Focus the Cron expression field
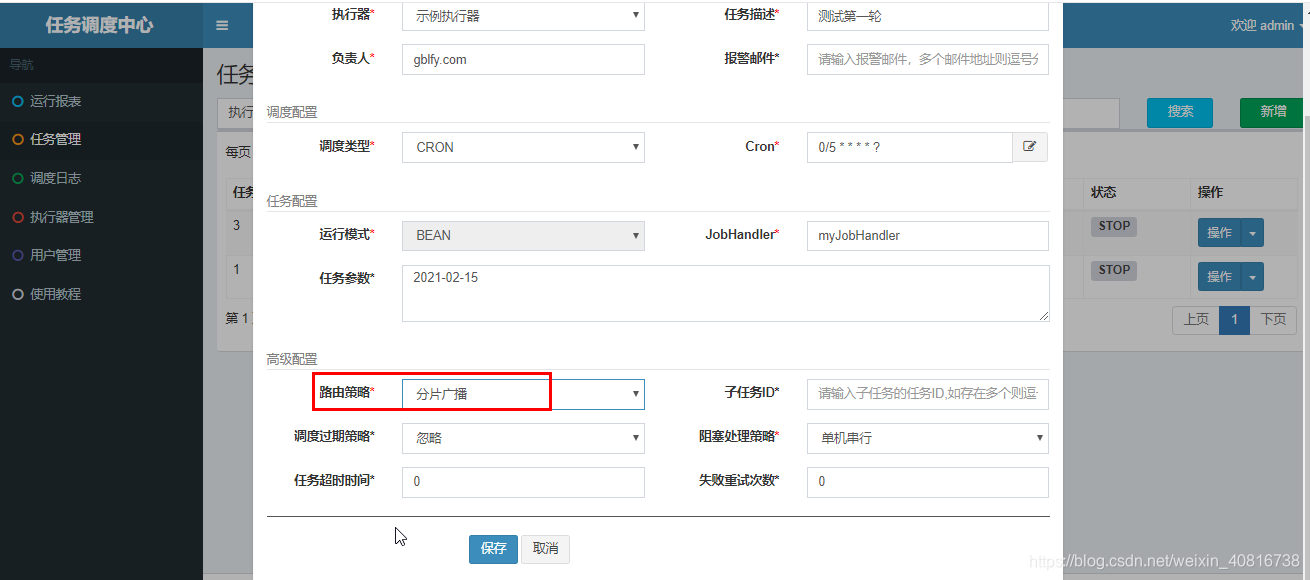Image resolution: width=1310 pixels, height=580 pixels. tap(910, 147)
